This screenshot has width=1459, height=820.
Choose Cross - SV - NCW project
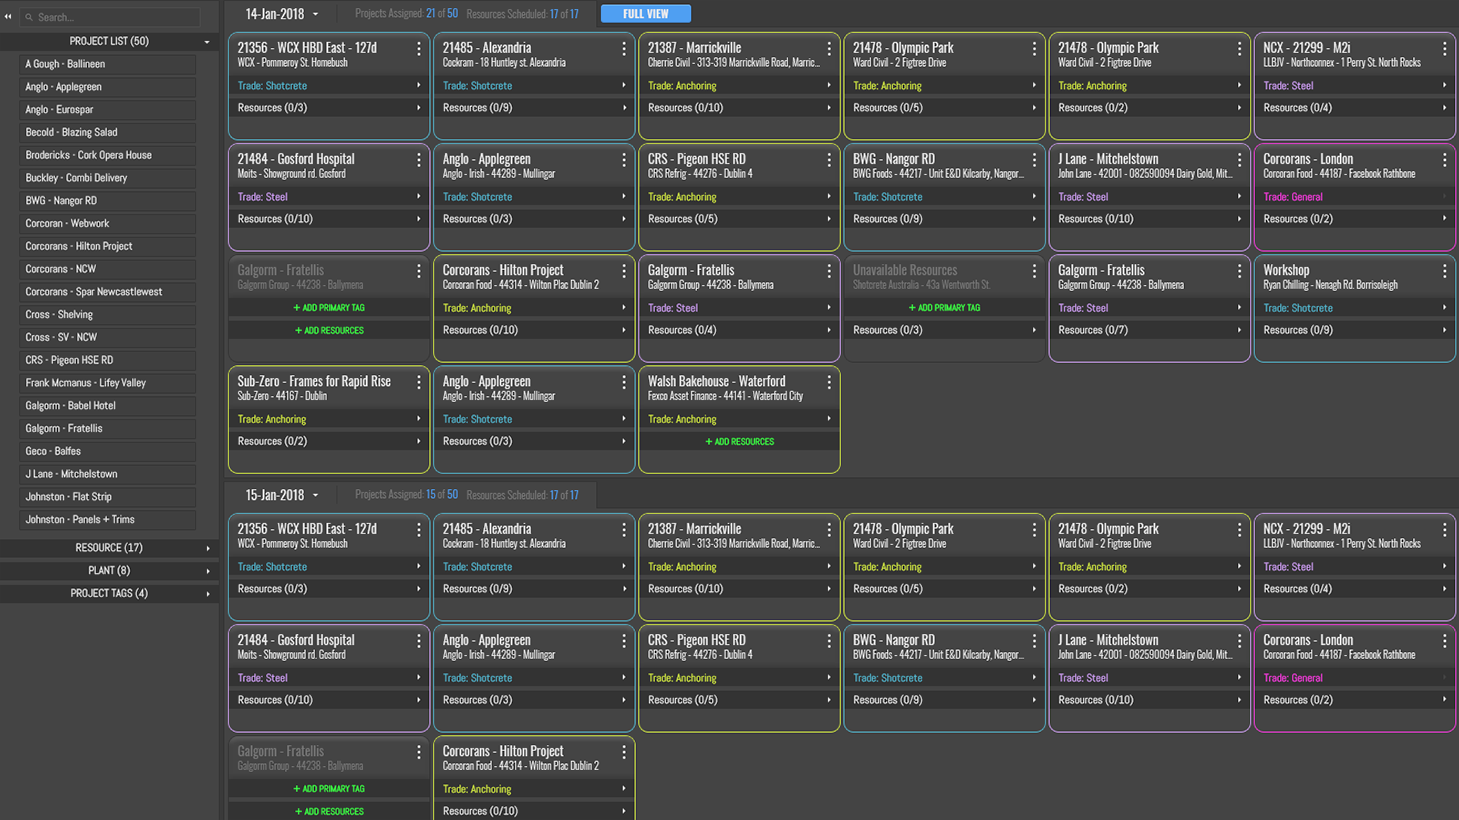pyautogui.click(x=107, y=337)
